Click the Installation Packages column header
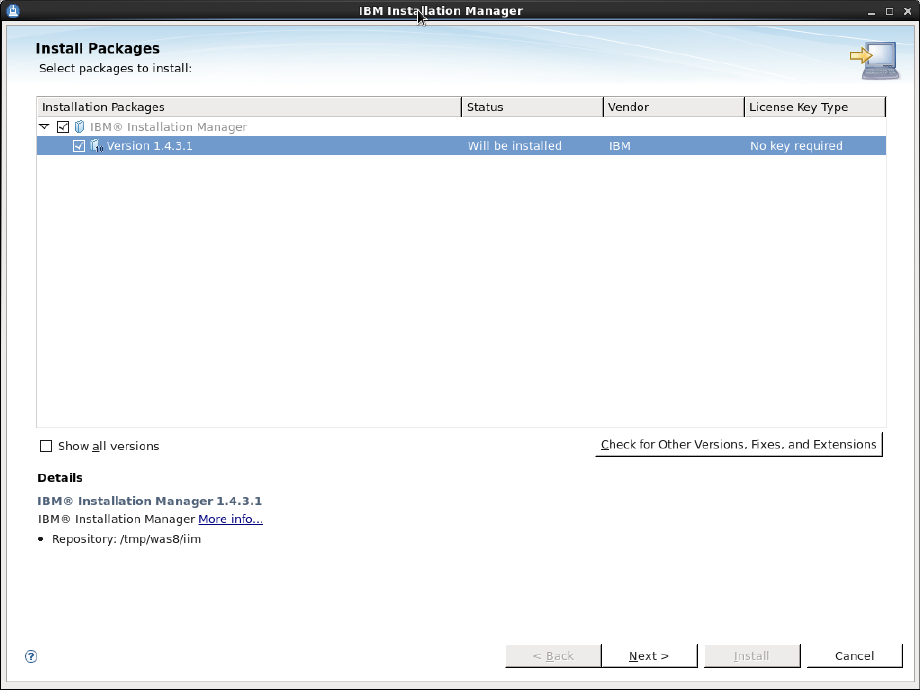 [x=249, y=107]
